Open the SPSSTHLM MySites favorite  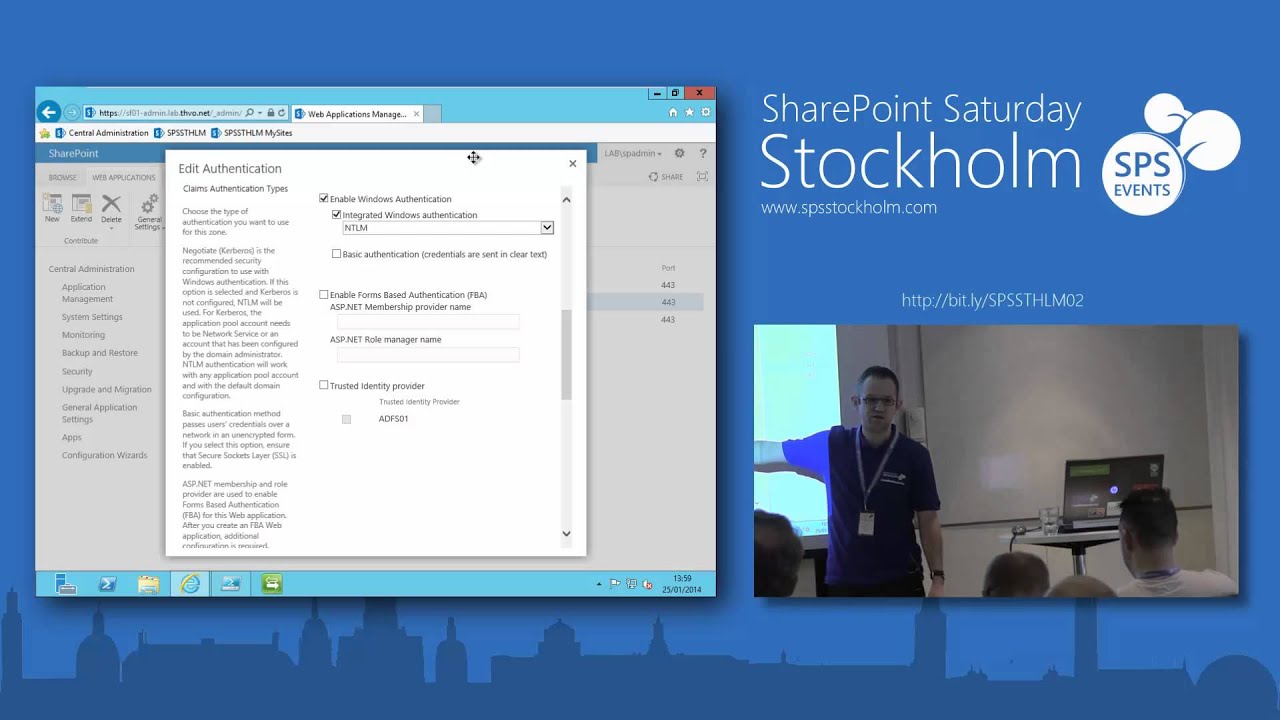pos(252,133)
